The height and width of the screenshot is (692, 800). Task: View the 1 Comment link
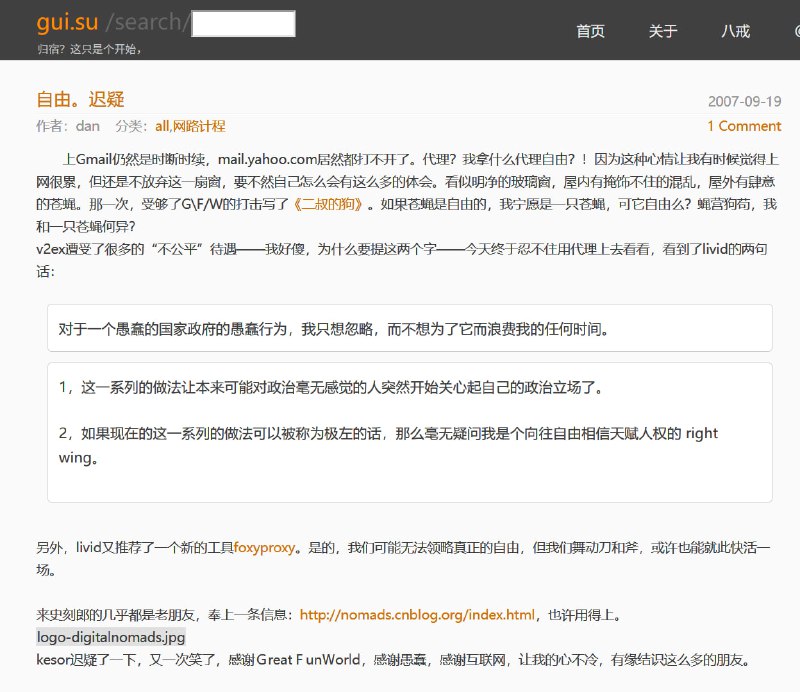coord(745,126)
